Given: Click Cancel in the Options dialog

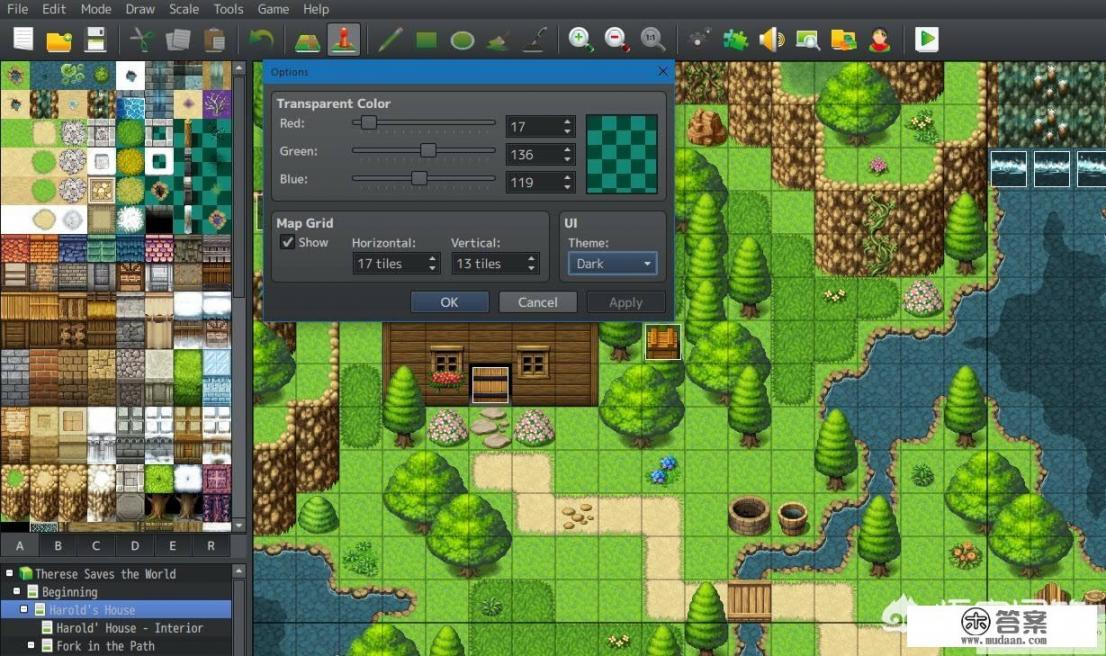Looking at the screenshot, I should click(x=537, y=302).
